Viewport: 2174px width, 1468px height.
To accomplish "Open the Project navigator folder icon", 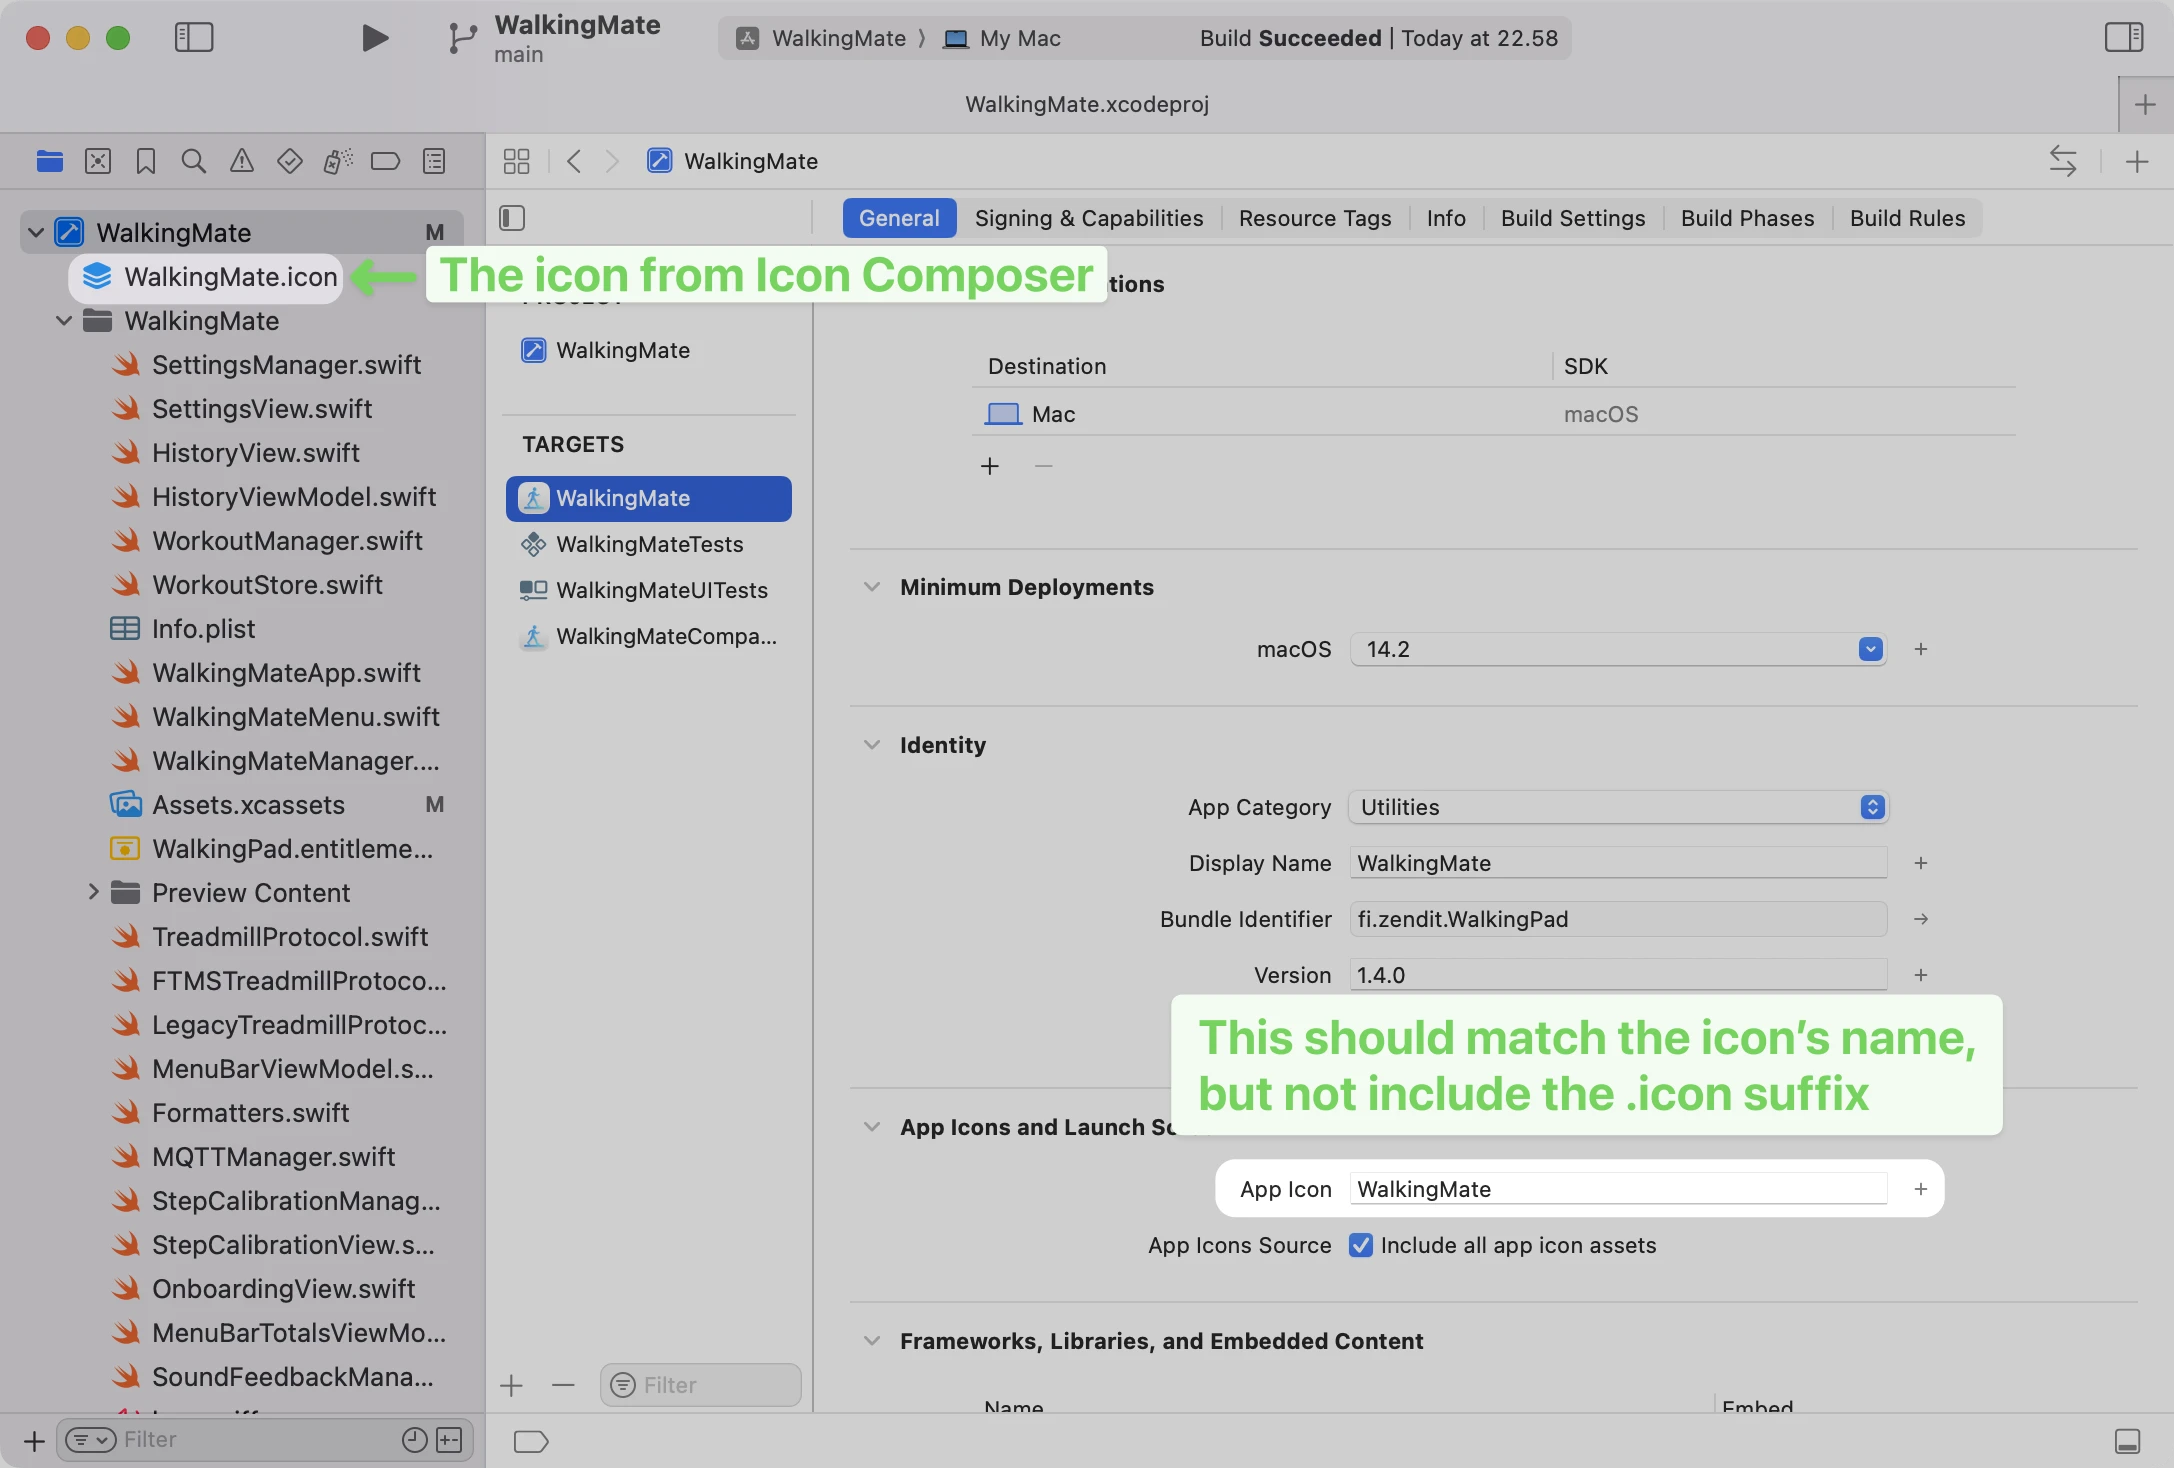I will pos(49,161).
